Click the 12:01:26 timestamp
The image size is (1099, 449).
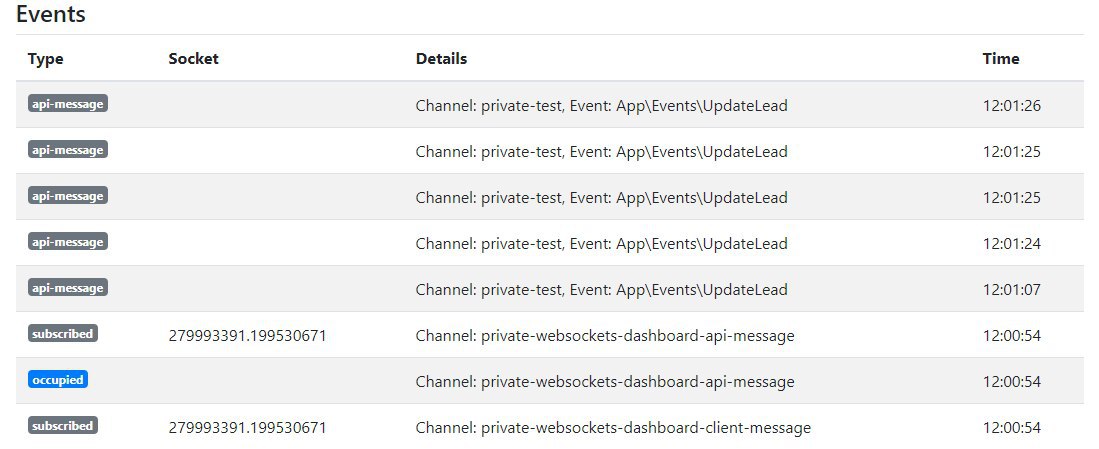point(1012,106)
